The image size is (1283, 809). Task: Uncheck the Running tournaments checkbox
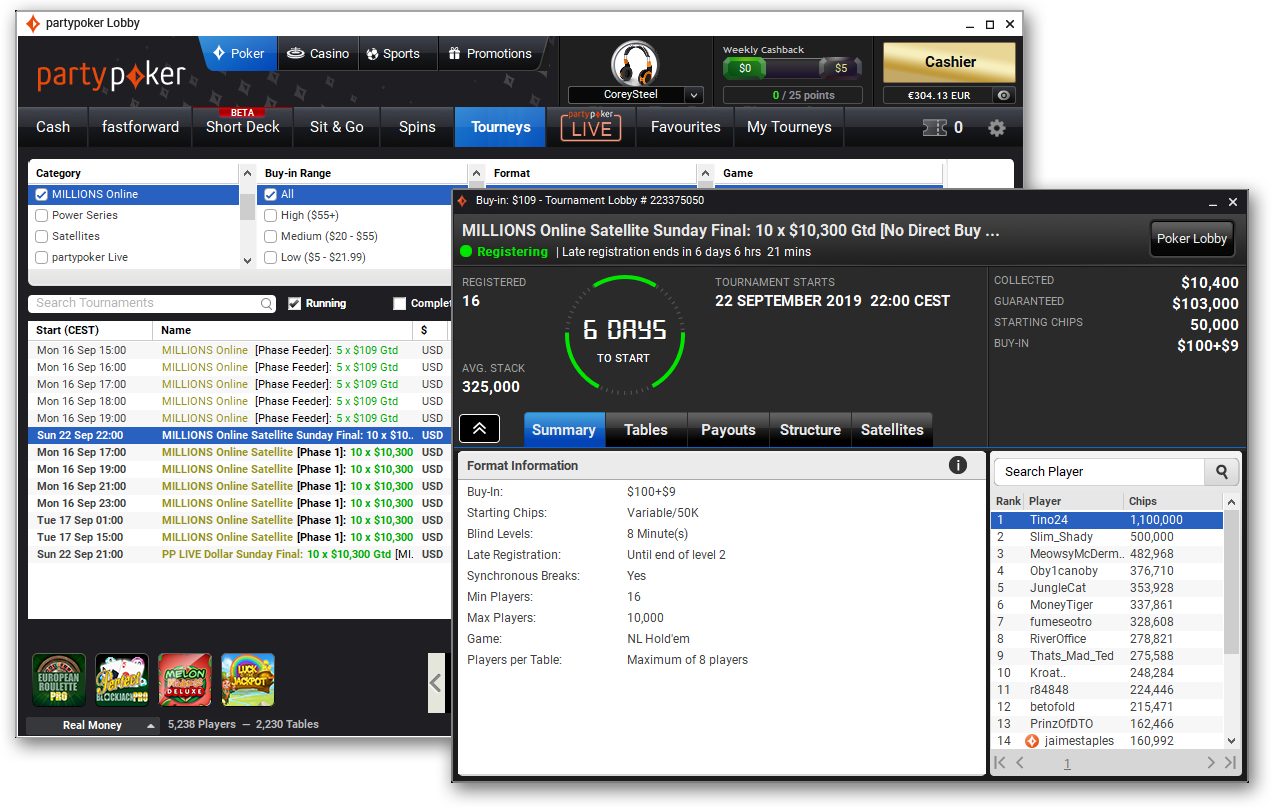click(x=295, y=304)
